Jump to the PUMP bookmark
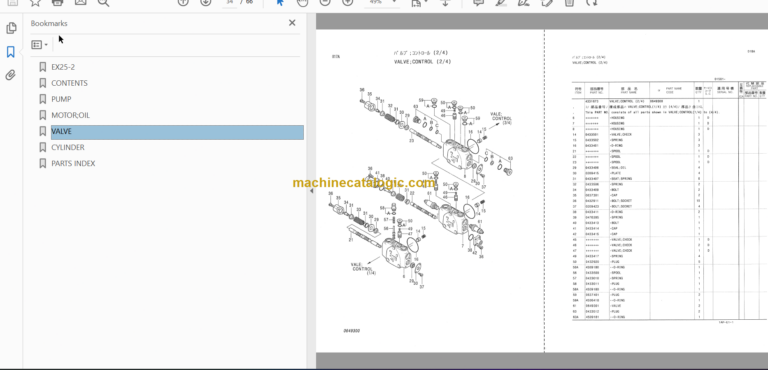 pos(61,99)
